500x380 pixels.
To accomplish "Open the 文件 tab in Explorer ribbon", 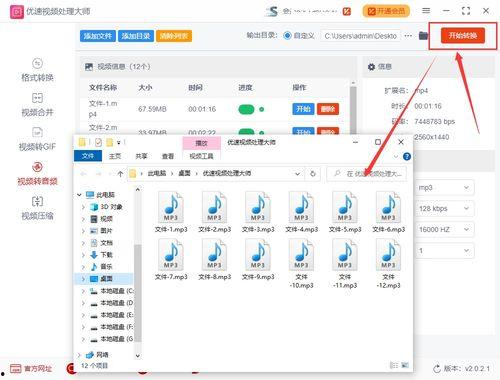I will click(x=88, y=156).
